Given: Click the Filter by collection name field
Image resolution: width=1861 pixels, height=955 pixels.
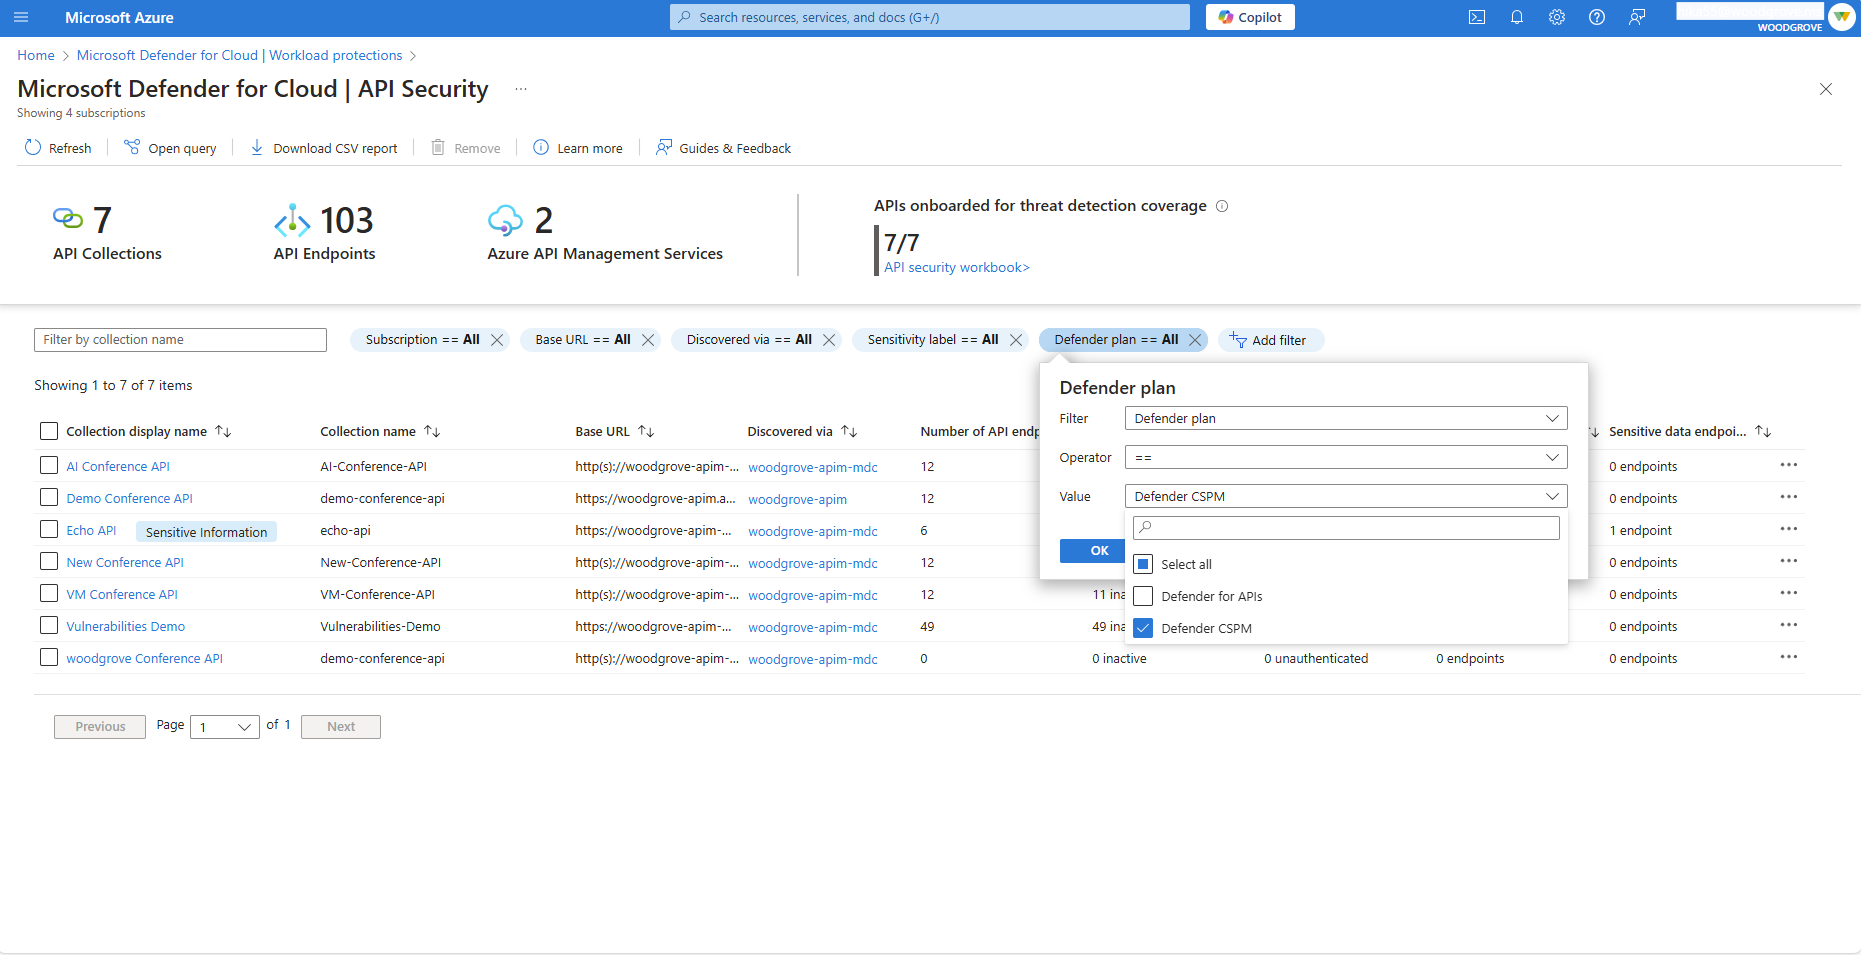Looking at the screenshot, I should 180,340.
